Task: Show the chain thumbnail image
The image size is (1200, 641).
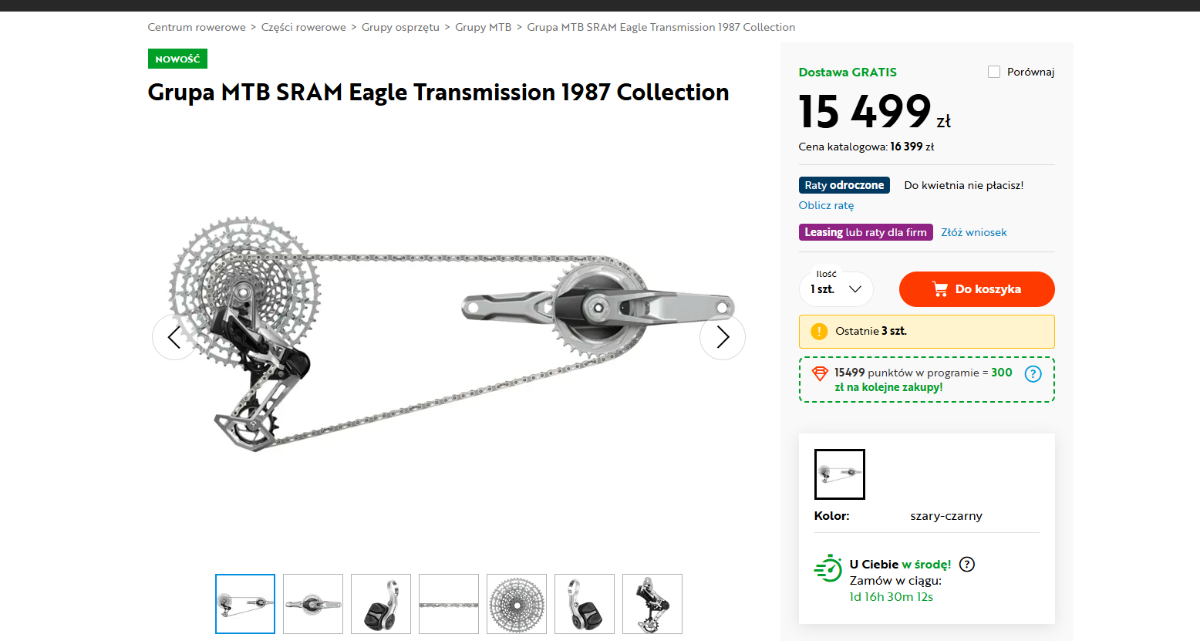Action: point(449,604)
